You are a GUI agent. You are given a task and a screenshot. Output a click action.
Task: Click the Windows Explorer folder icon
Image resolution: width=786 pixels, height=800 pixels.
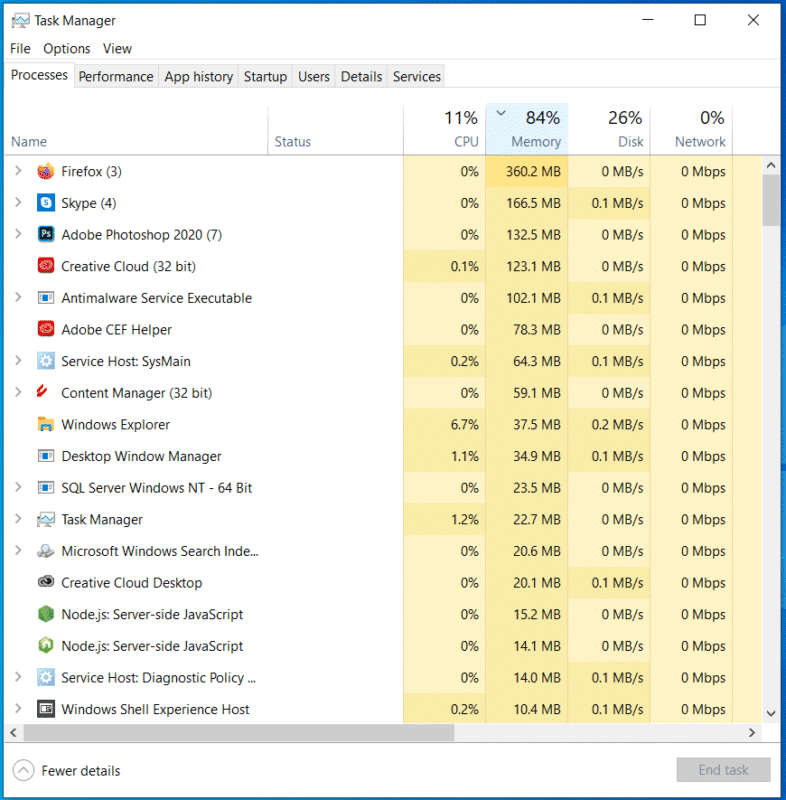tap(46, 424)
